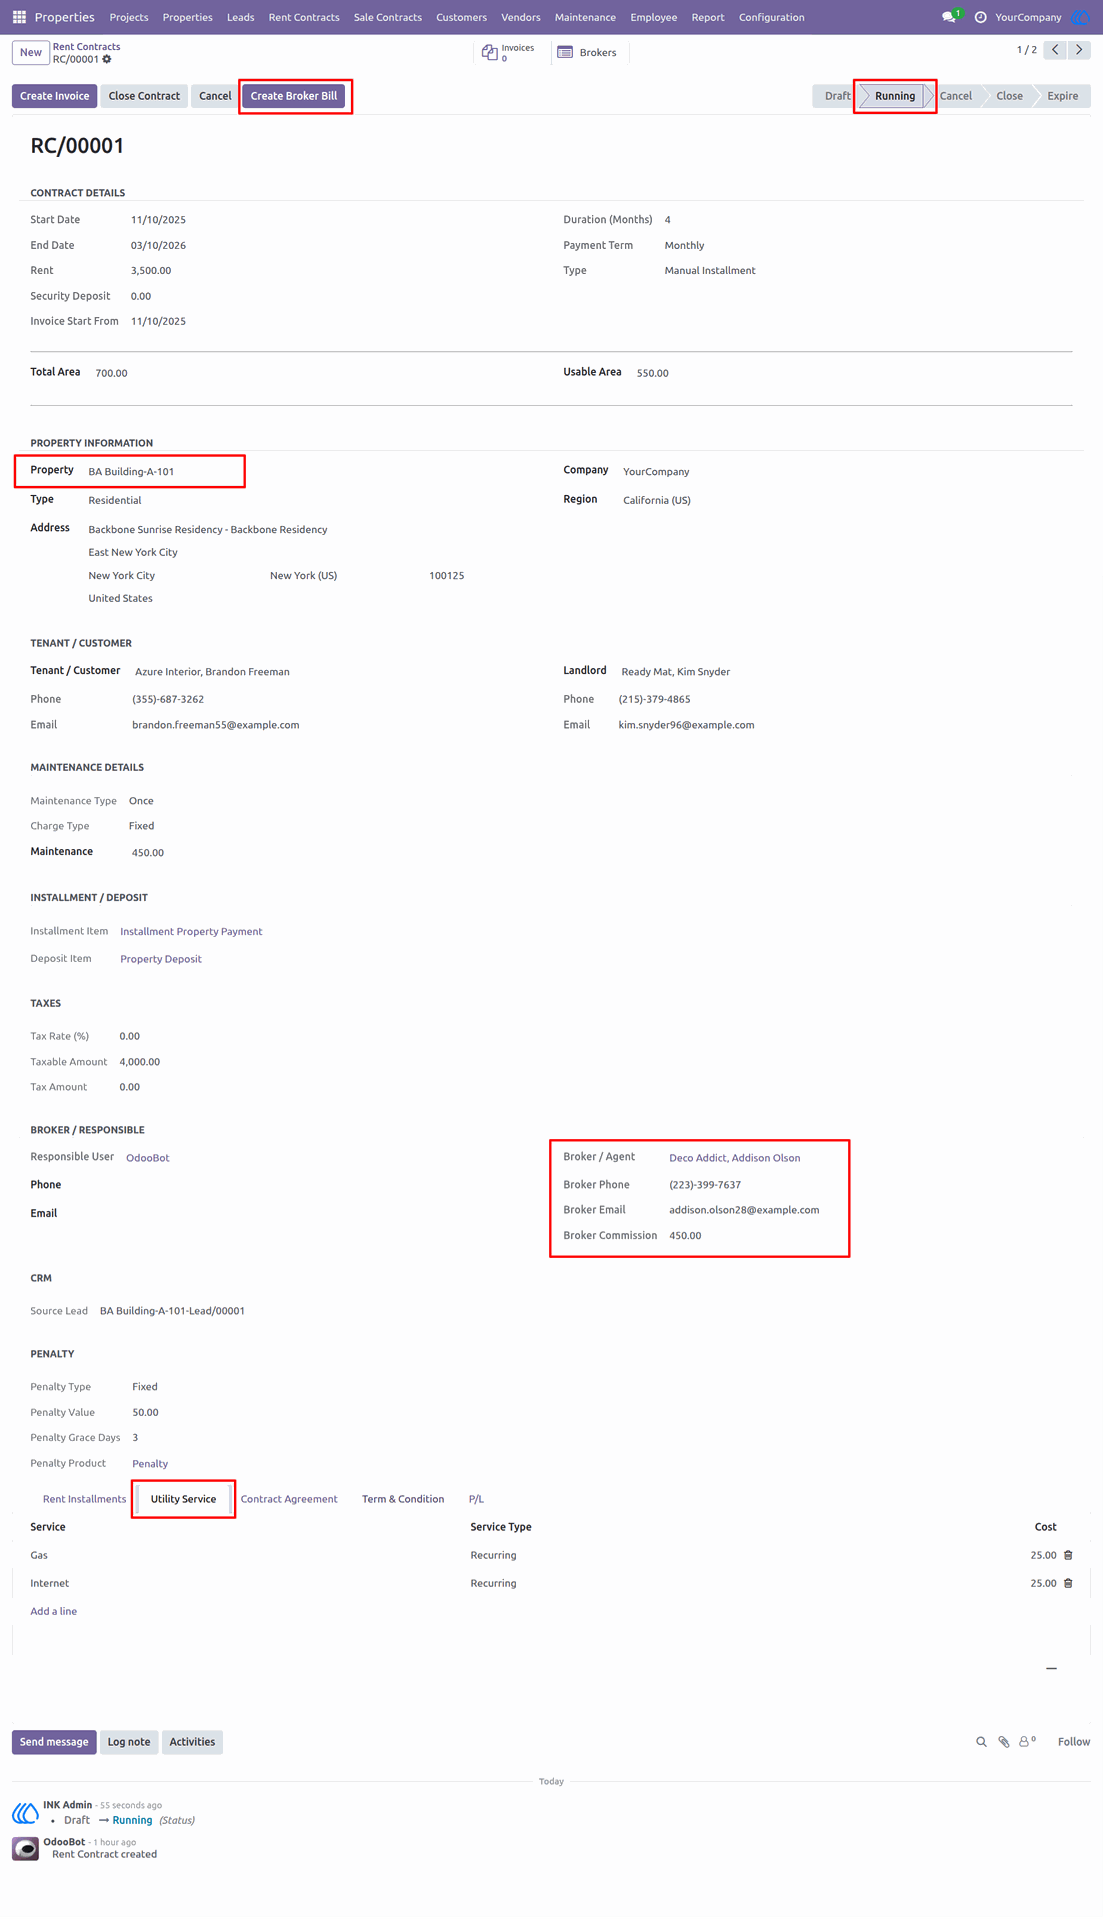
Task: Click Log note button
Action: tap(129, 1742)
